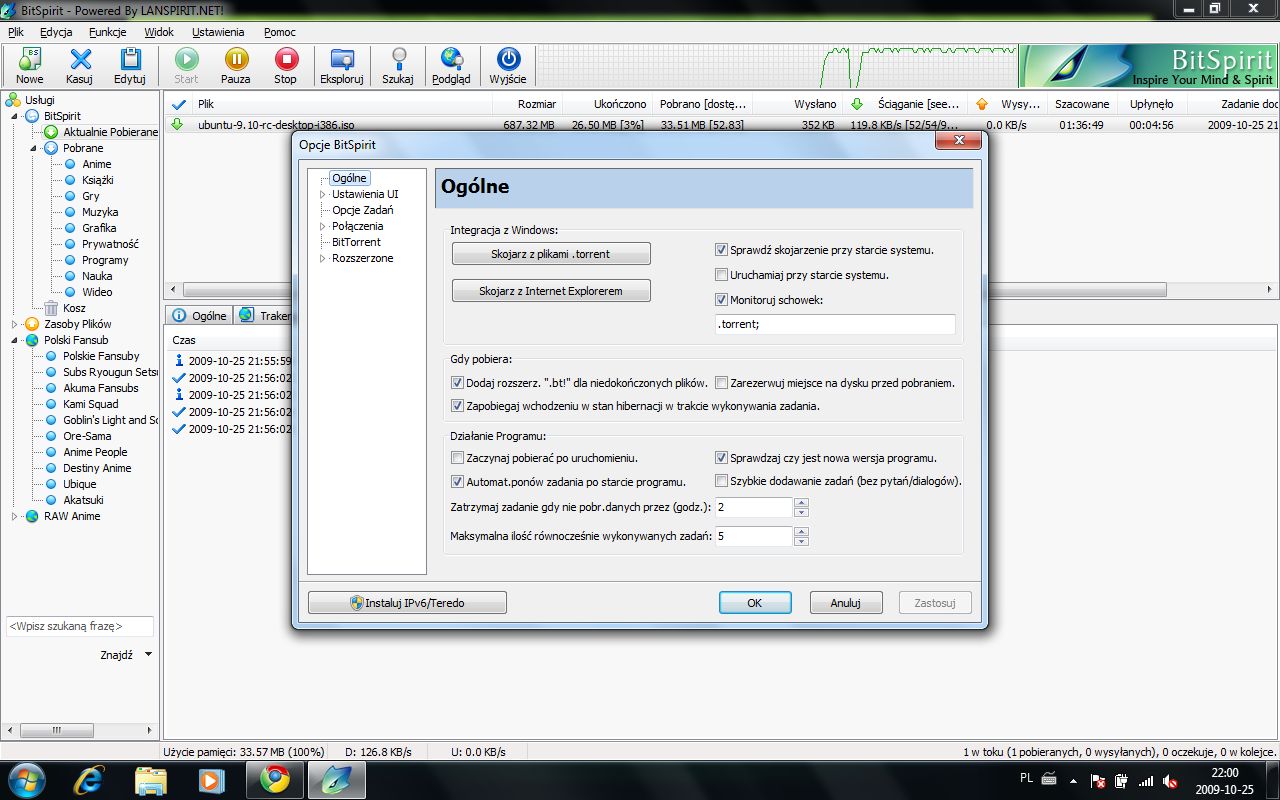Screen dimensions: 1280x800
Task: Toggle Monitoruj schowek checkbox
Action: click(721, 300)
